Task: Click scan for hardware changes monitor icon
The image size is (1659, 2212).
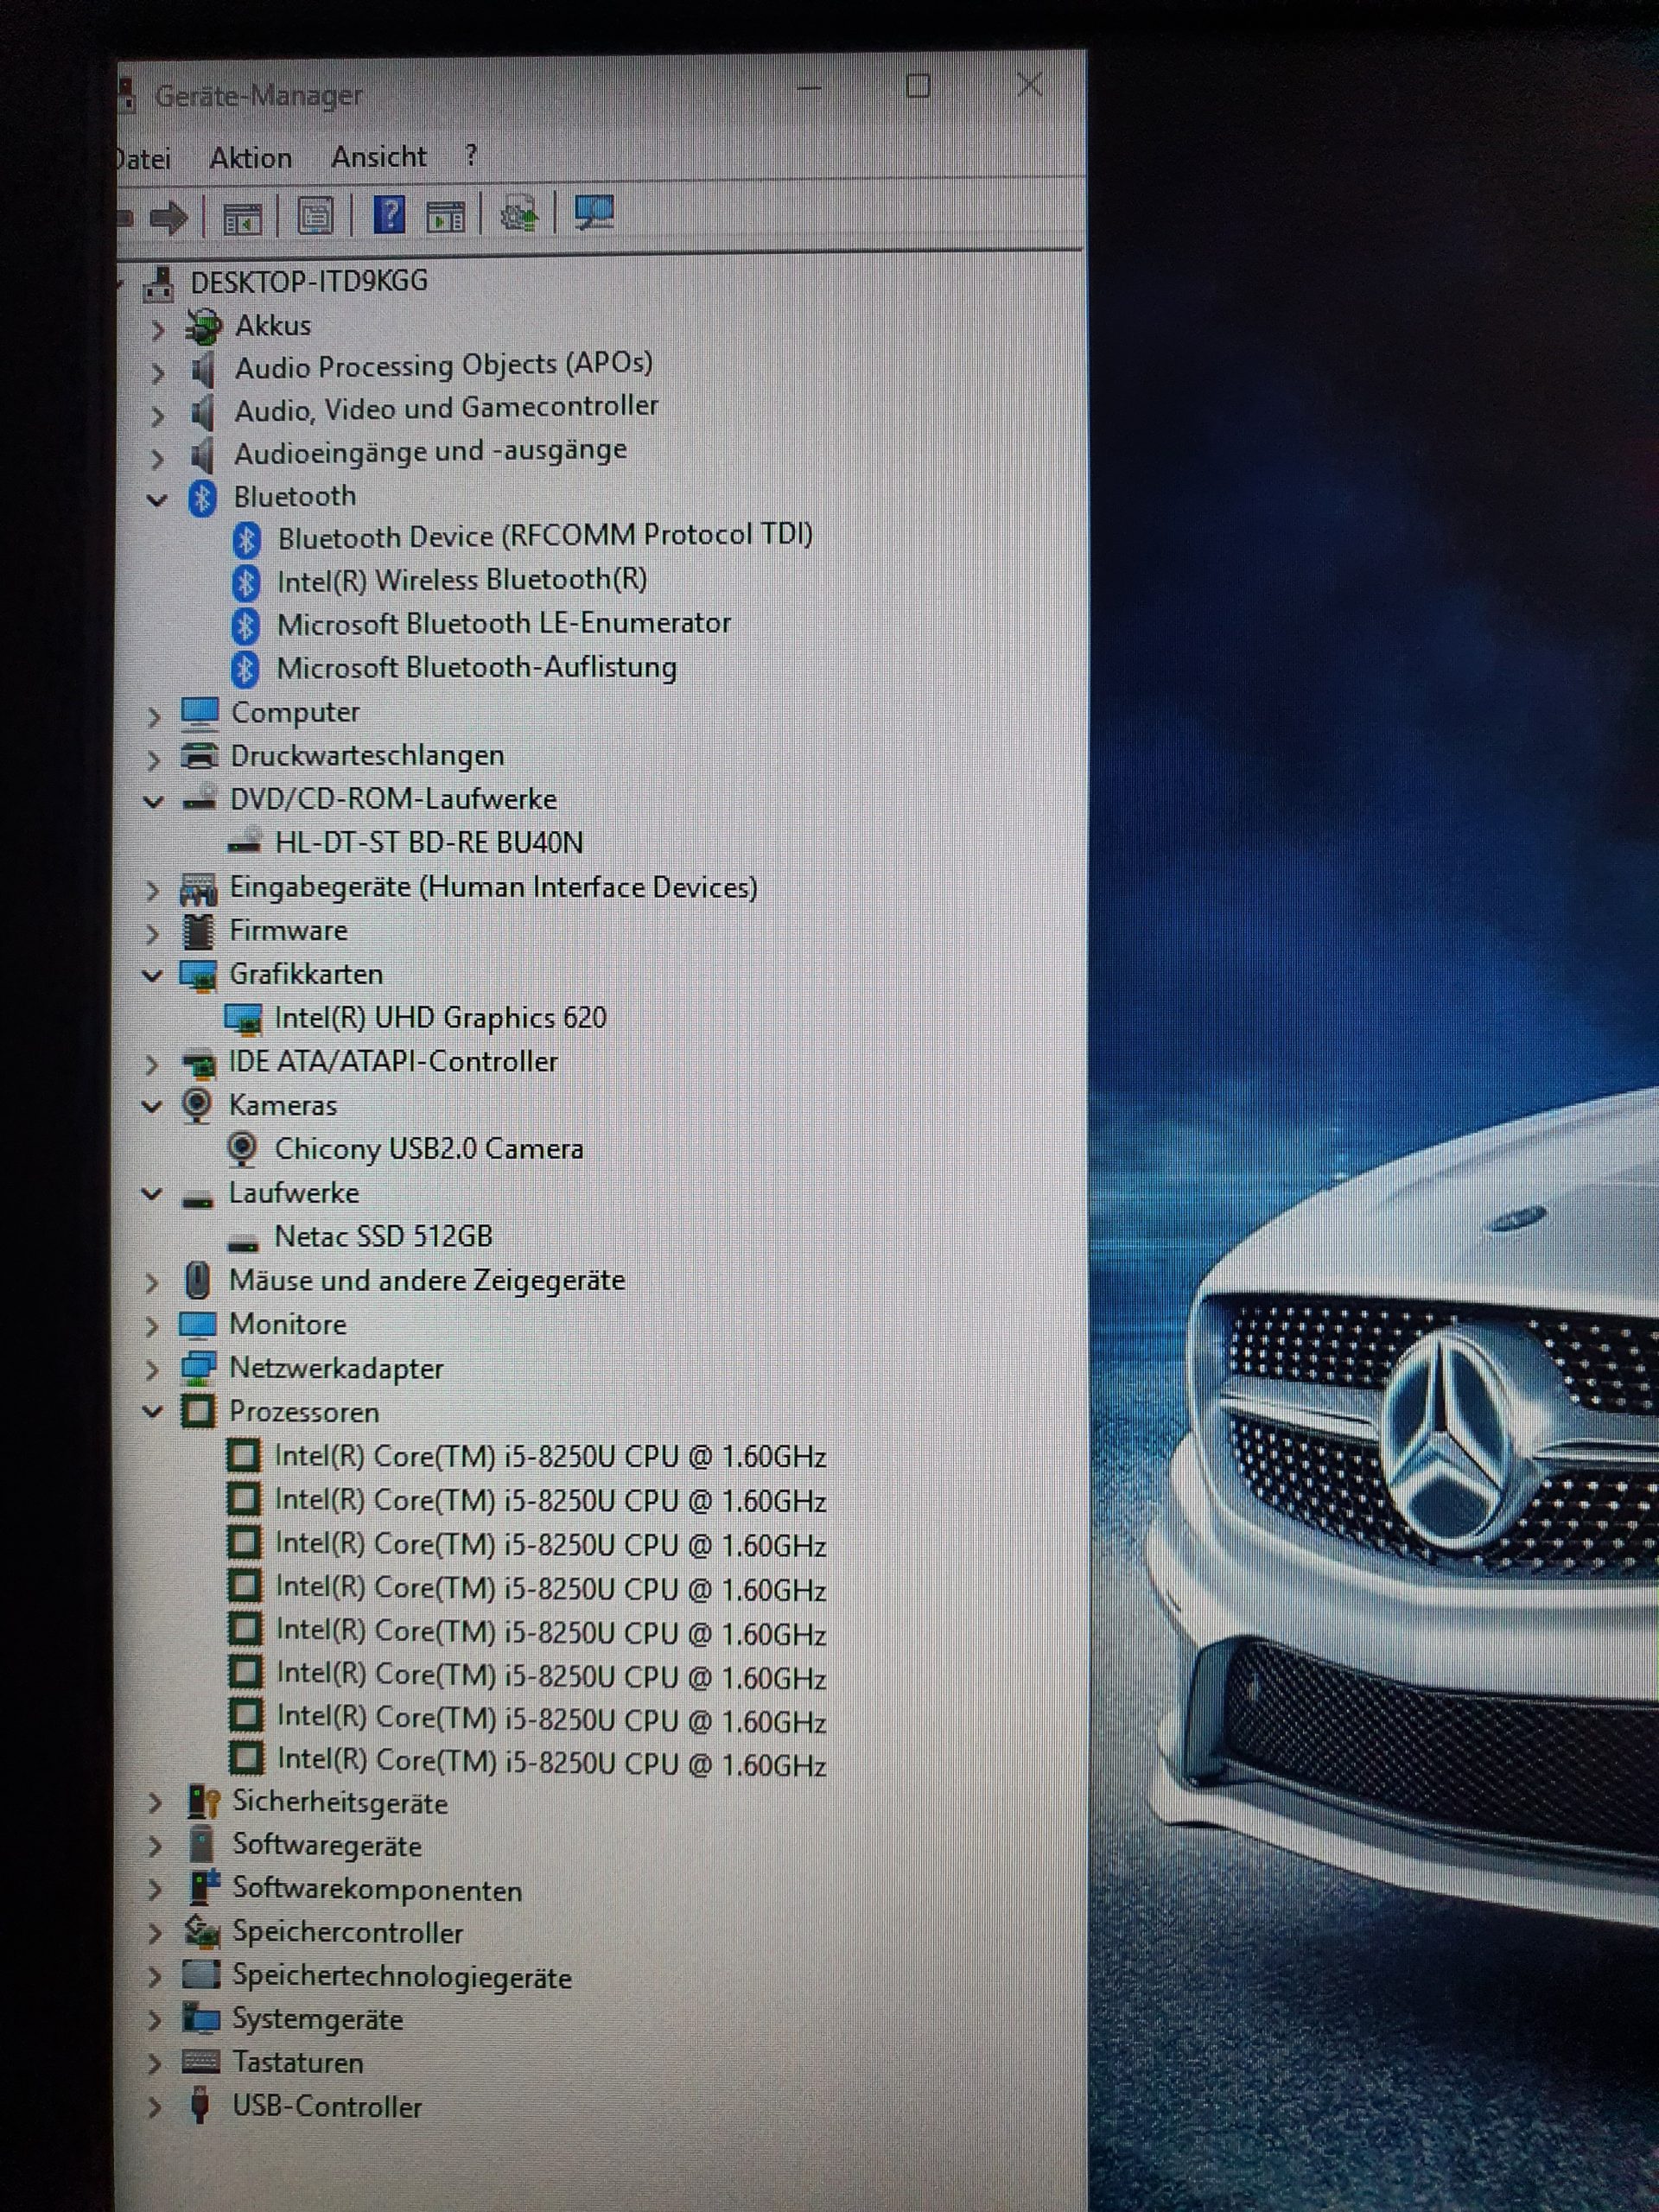Action: (x=594, y=212)
